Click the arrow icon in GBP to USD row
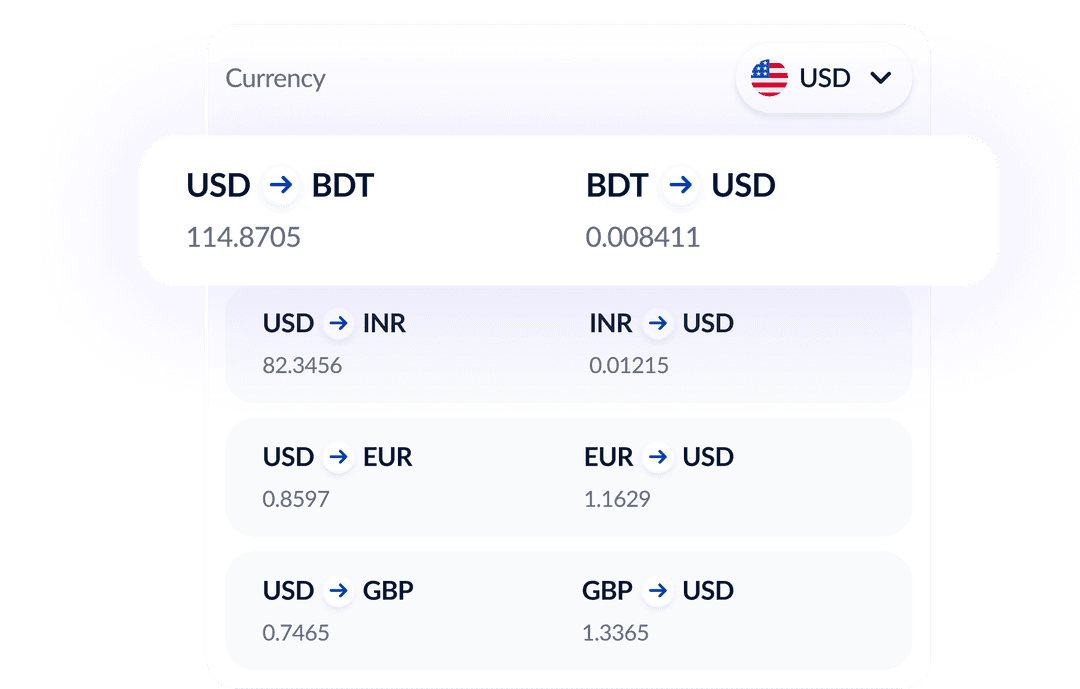The width and height of the screenshot is (1080, 689). 658,590
